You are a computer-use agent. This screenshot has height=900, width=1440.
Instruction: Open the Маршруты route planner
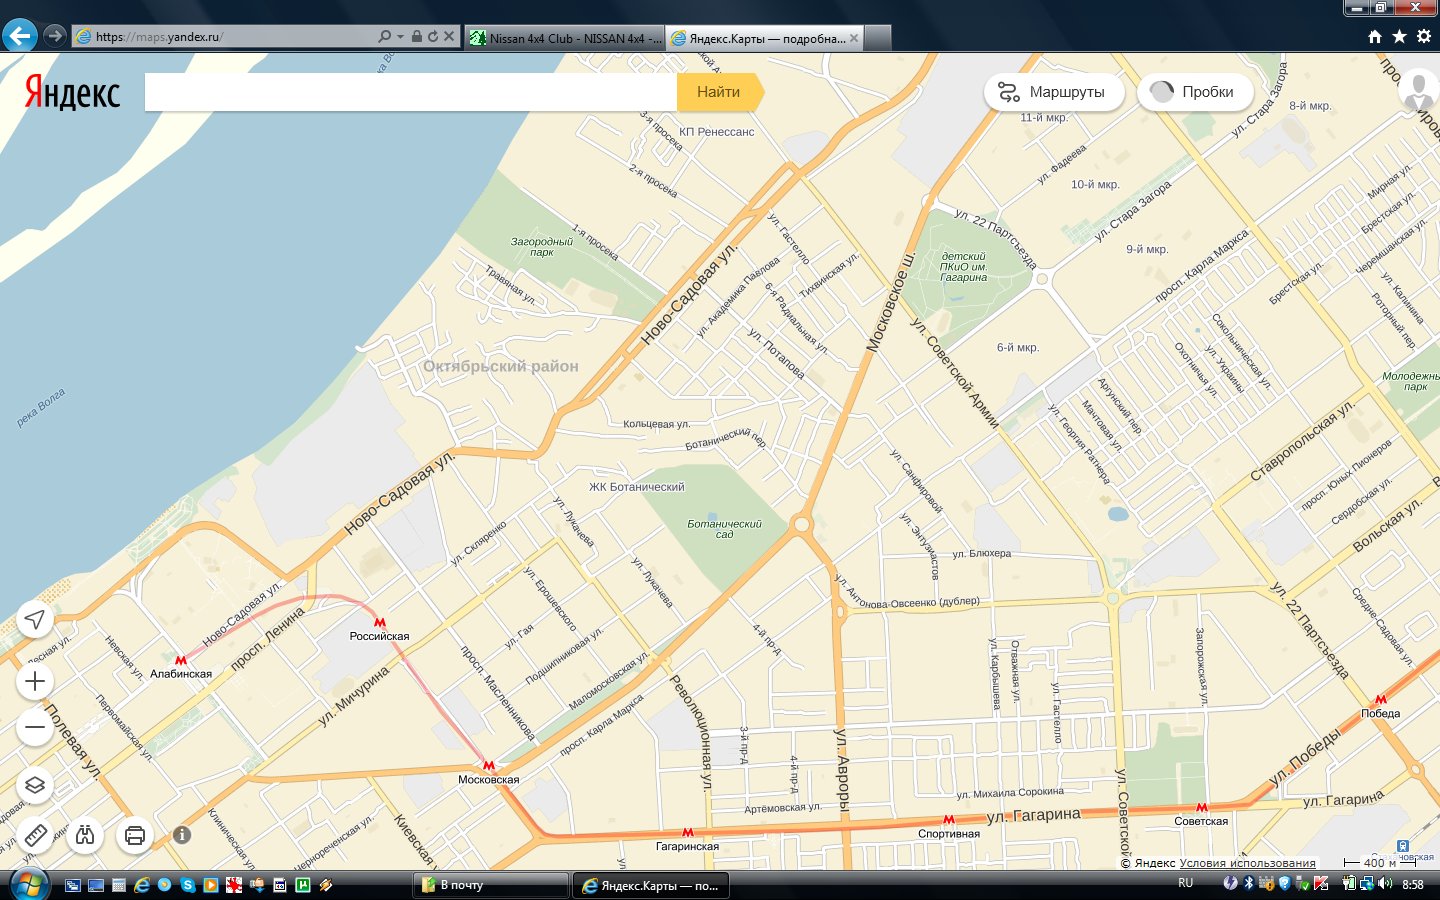tap(1054, 92)
